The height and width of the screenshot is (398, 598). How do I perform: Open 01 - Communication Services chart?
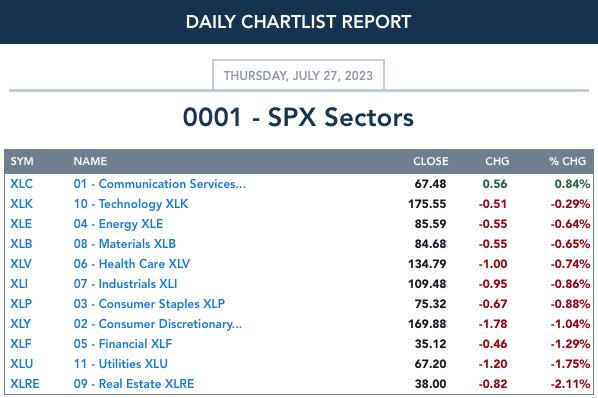click(160, 184)
